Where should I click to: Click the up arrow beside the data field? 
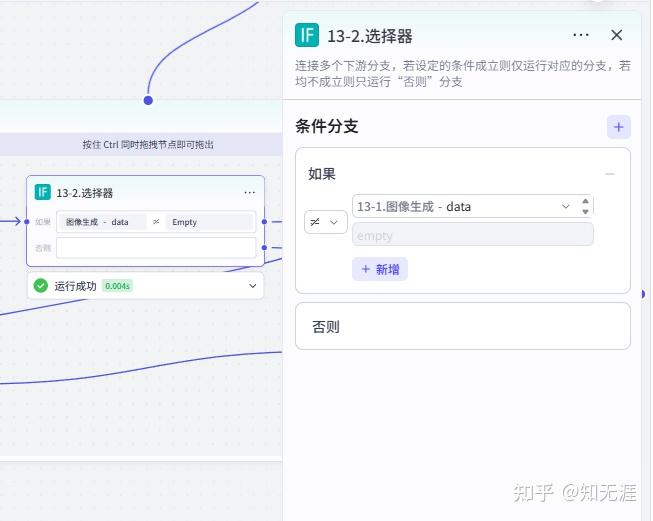coord(585,201)
